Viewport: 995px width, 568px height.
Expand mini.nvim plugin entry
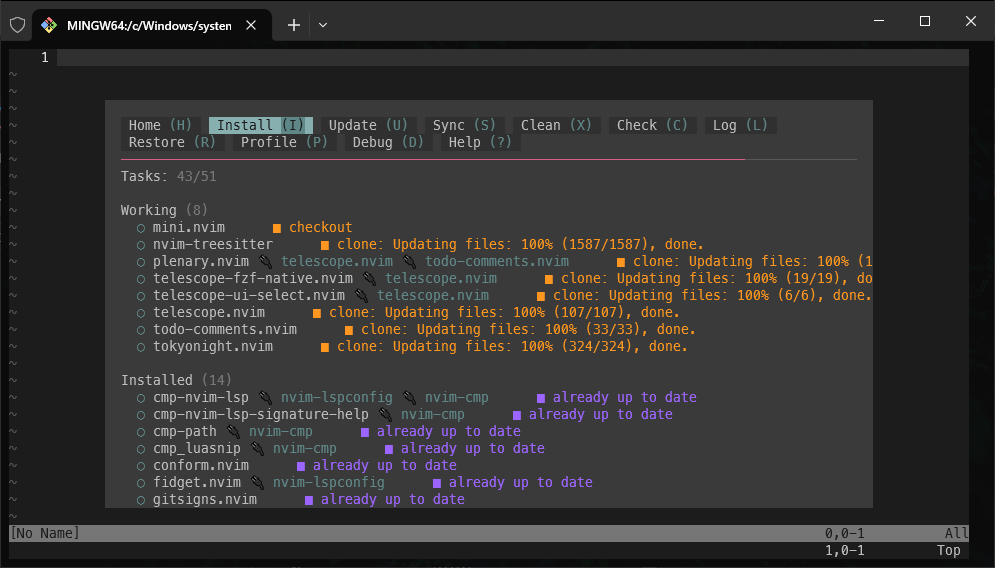188,227
